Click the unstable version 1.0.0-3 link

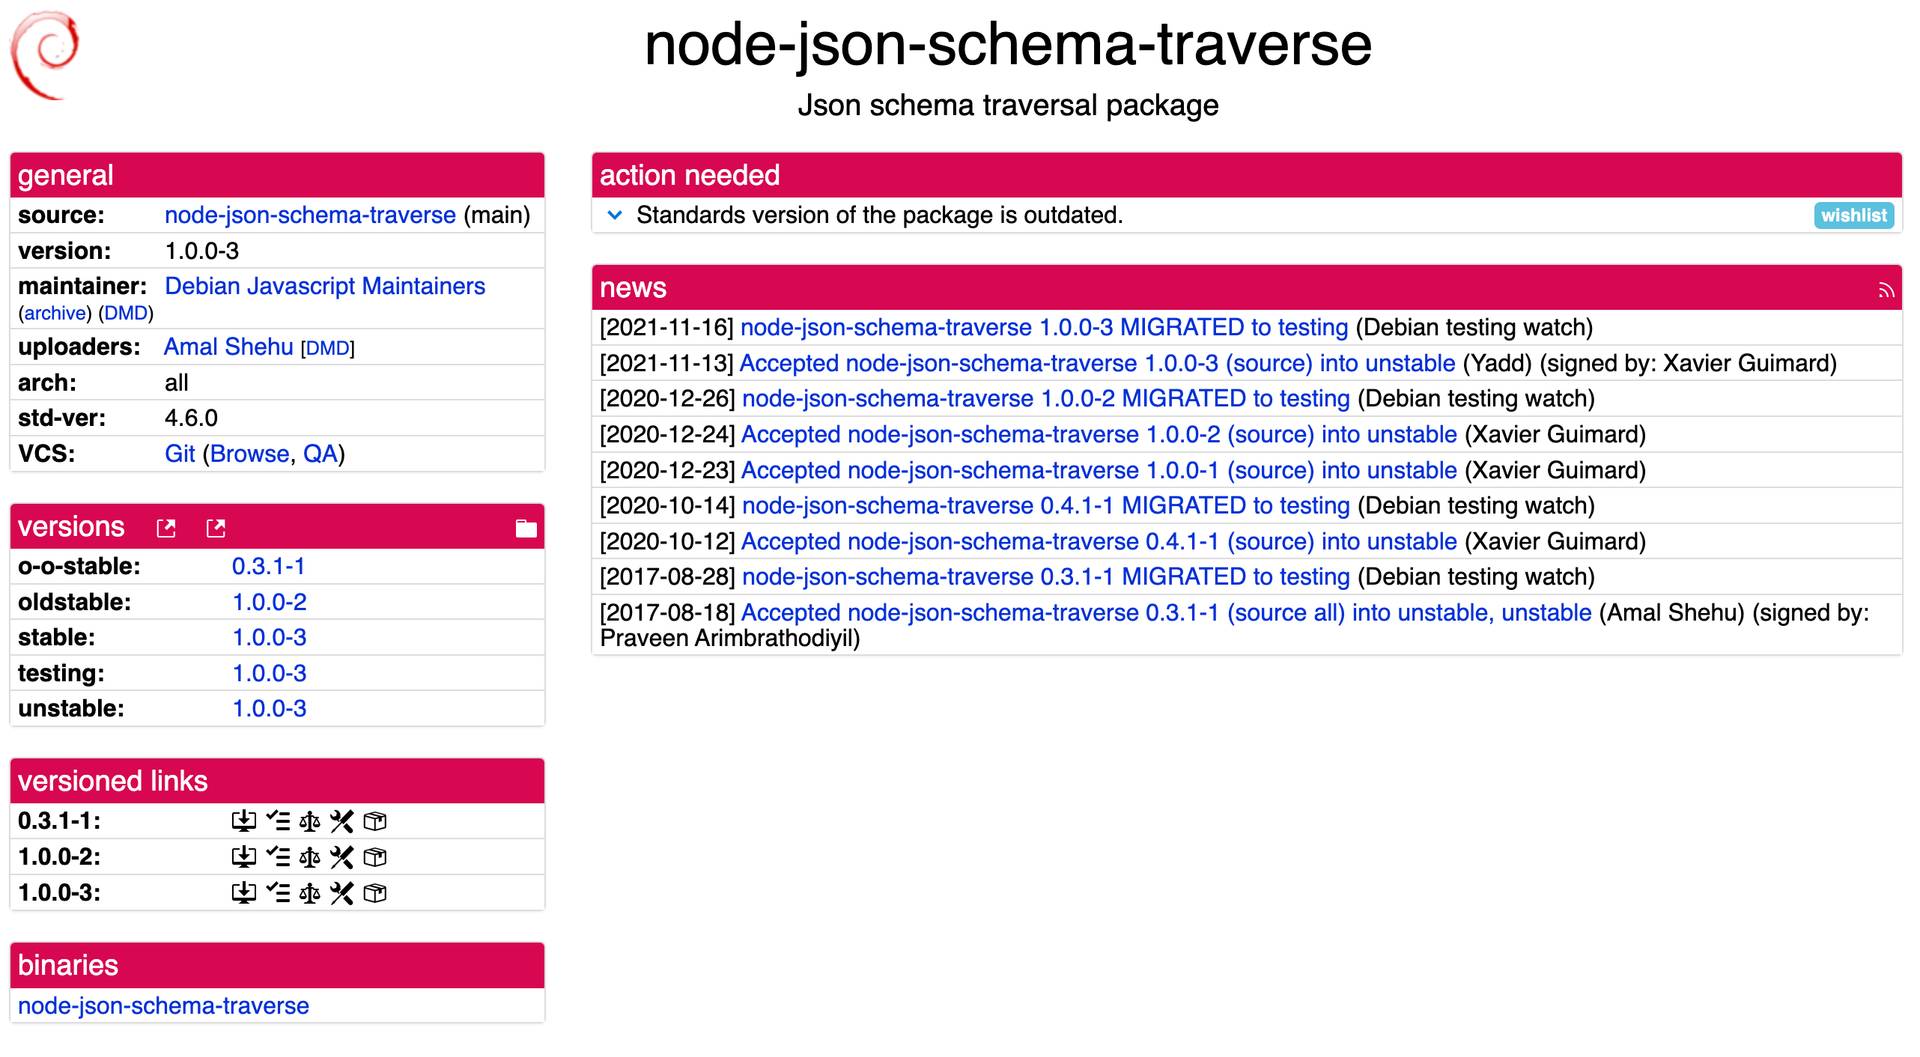click(269, 708)
